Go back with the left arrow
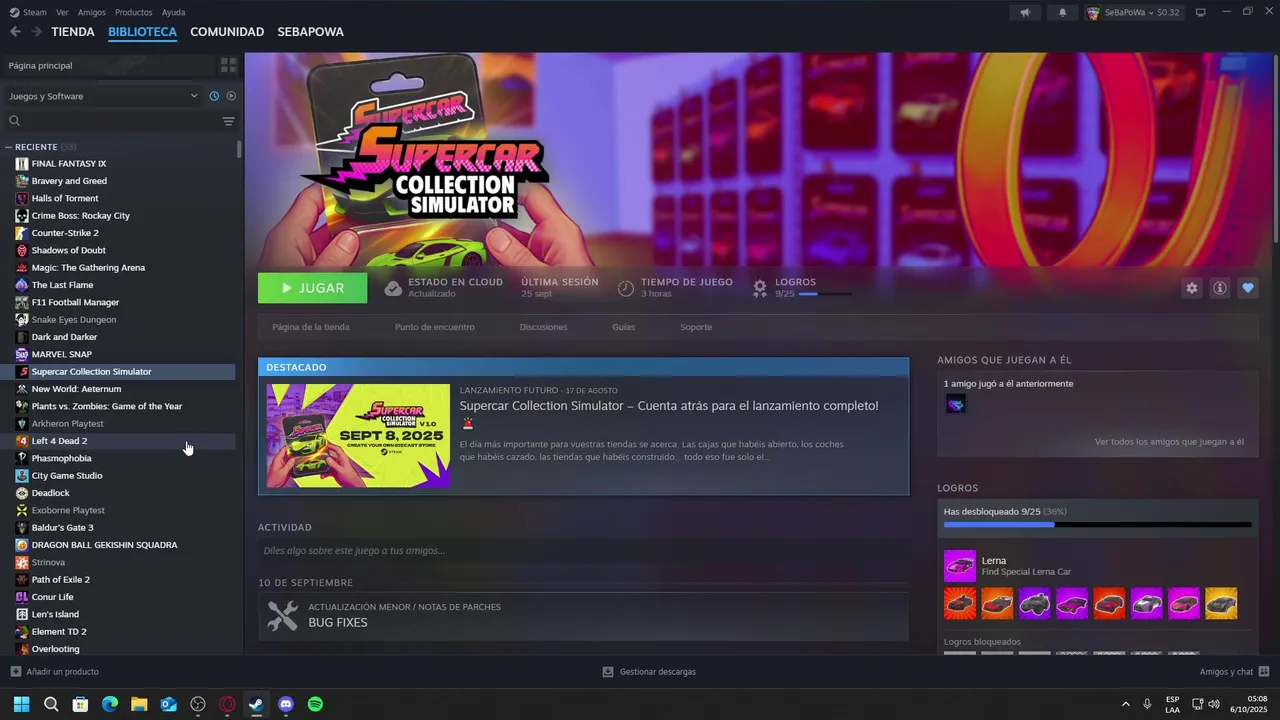 (15, 32)
